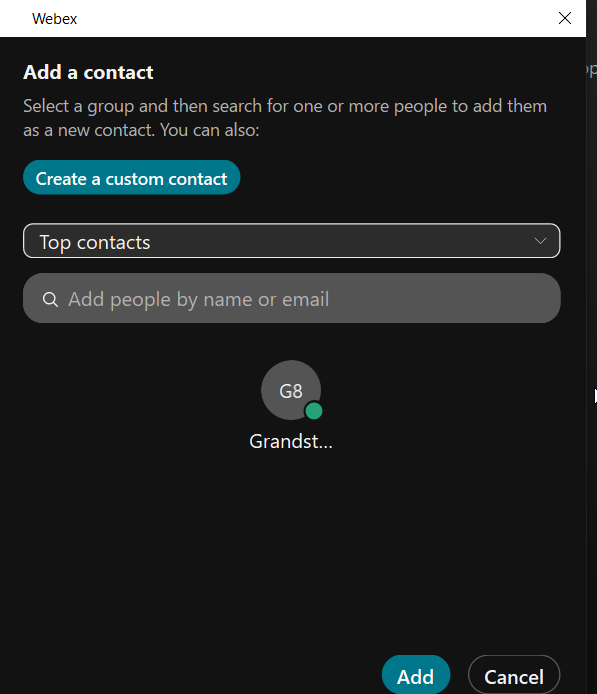
Task: Click the placeholder text in search box
Action: pos(199,300)
